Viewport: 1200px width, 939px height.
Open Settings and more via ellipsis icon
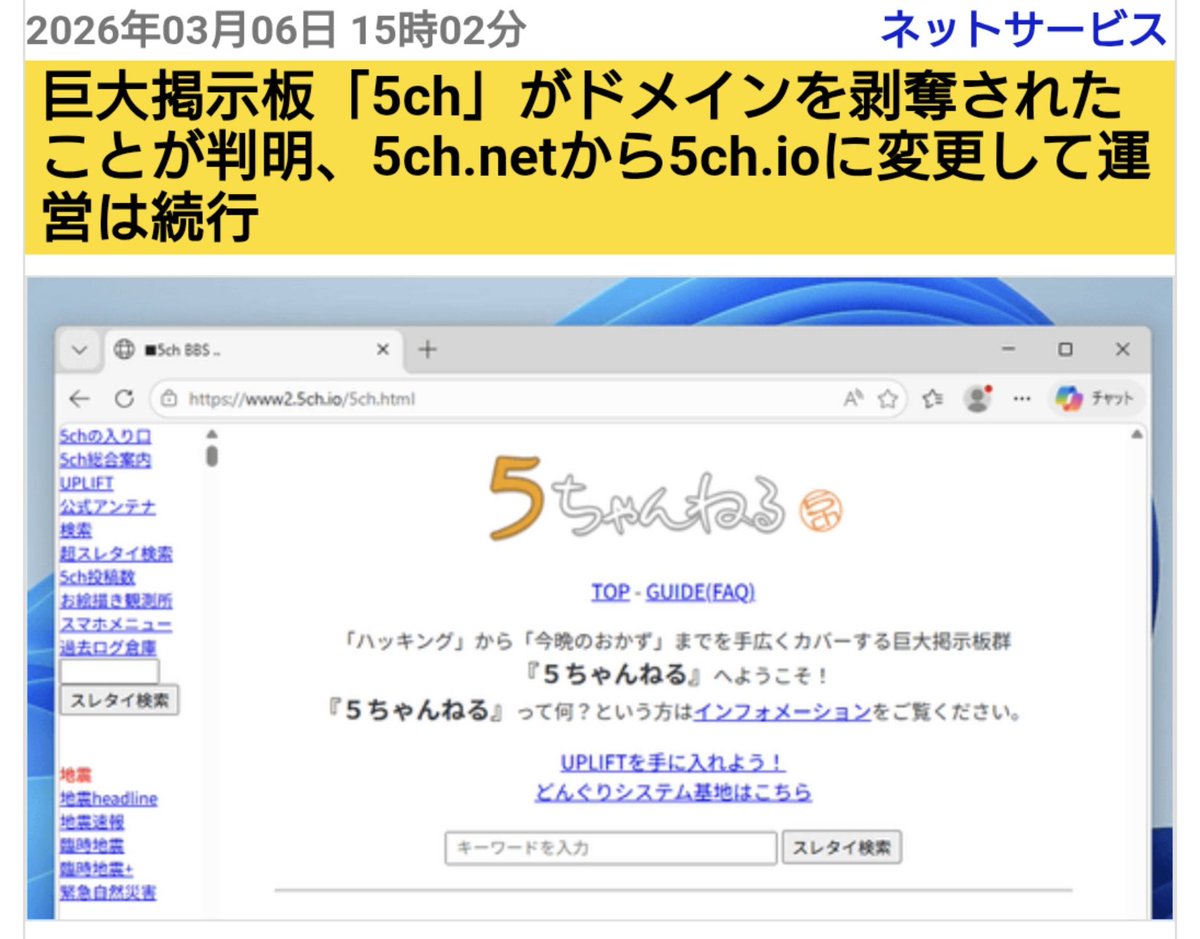pos(1022,398)
